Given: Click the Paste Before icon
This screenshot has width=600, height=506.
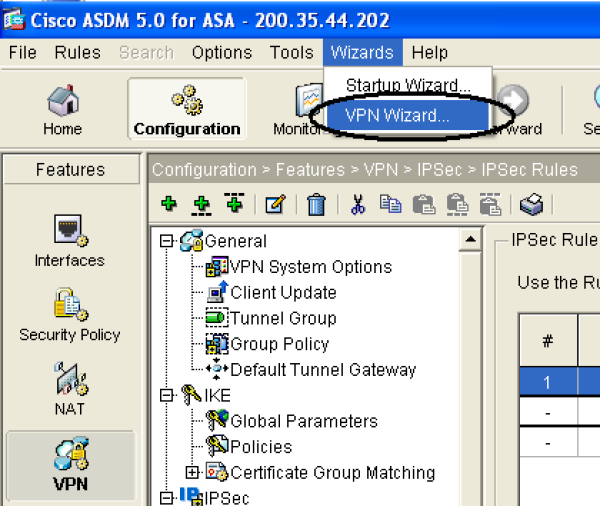Looking at the screenshot, I should 490,204.
